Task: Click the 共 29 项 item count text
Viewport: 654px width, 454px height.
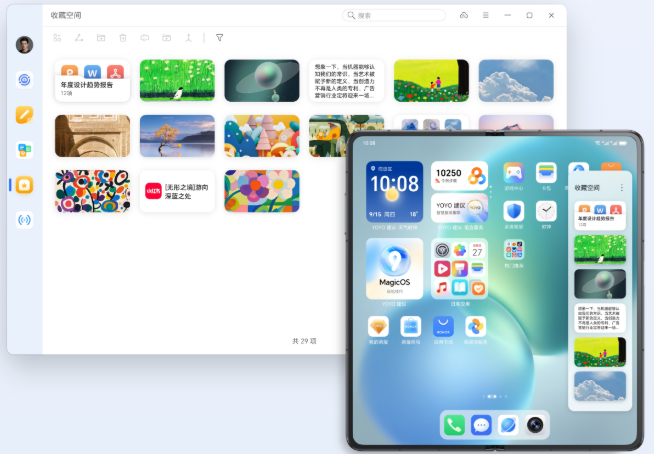Action: point(304,341)
